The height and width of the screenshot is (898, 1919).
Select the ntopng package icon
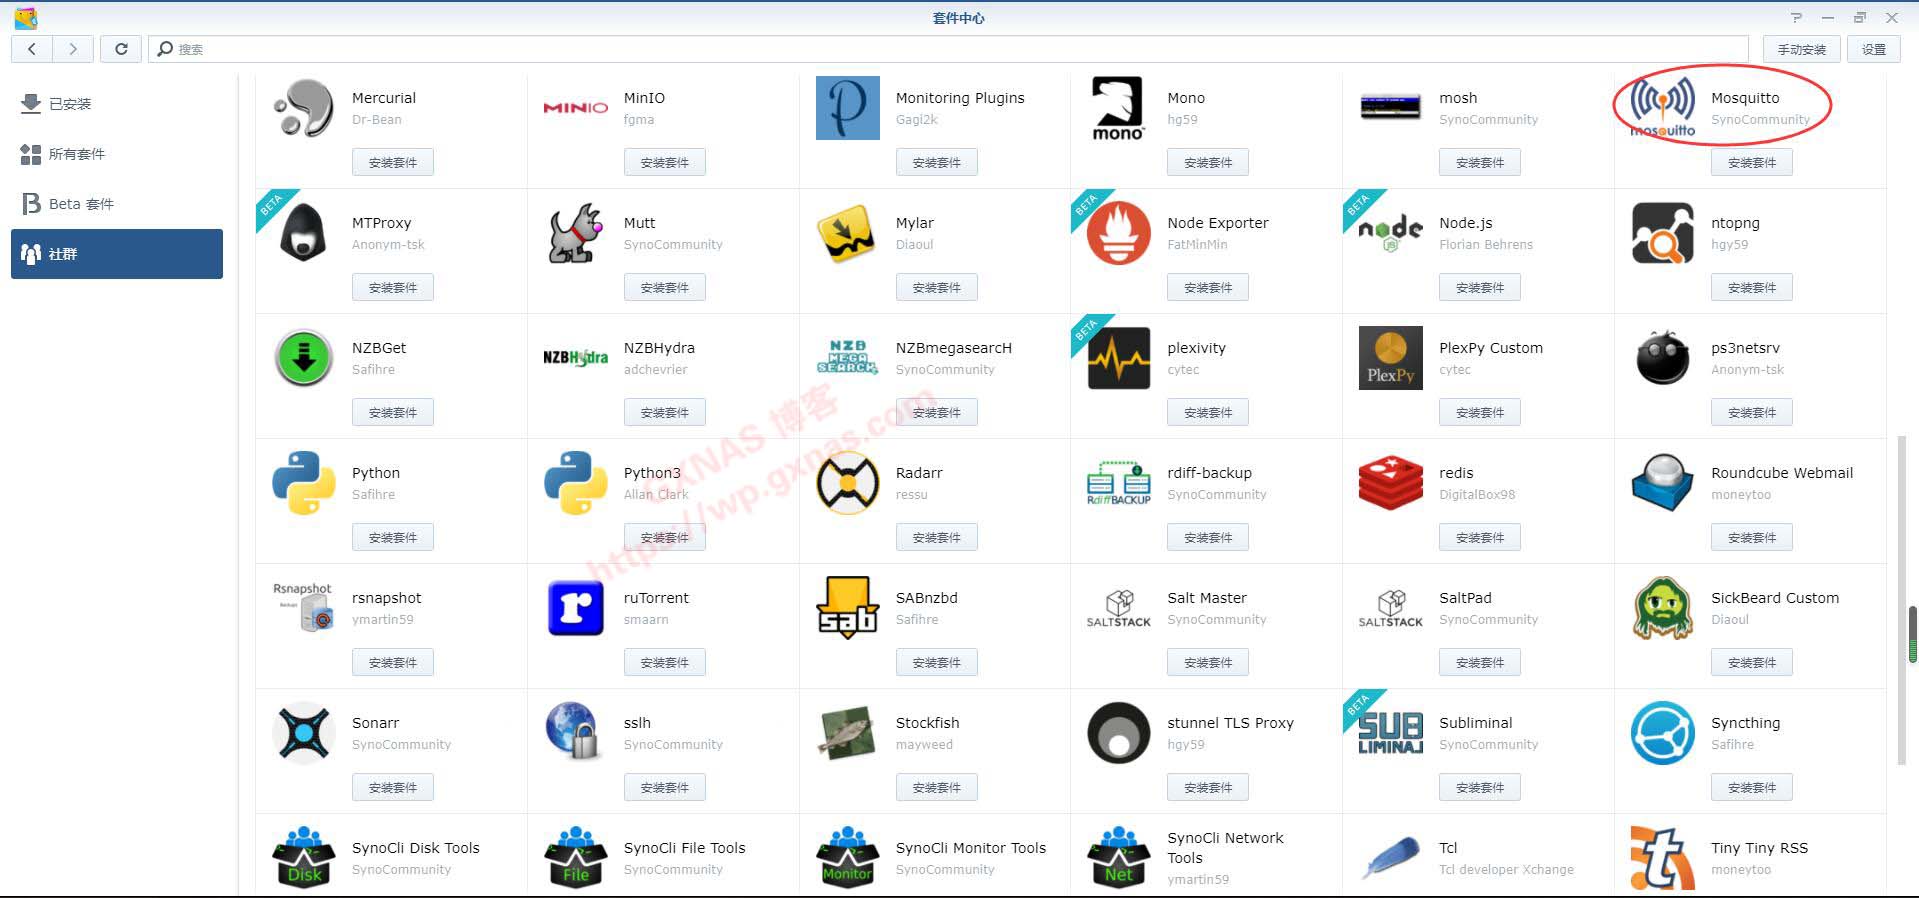pyautogui.click(x=1663, y=233)
